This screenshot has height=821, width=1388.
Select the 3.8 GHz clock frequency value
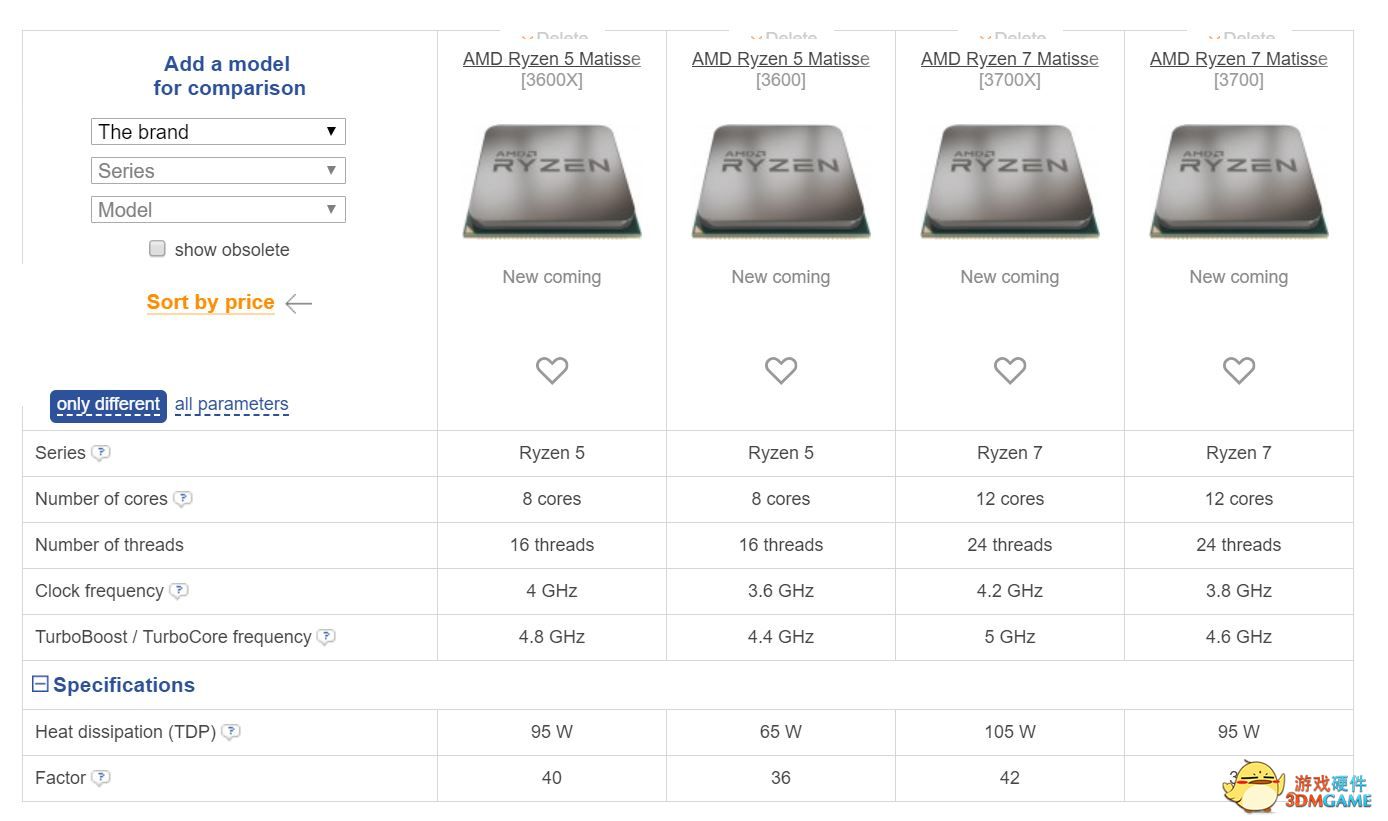click(1239, 591)
